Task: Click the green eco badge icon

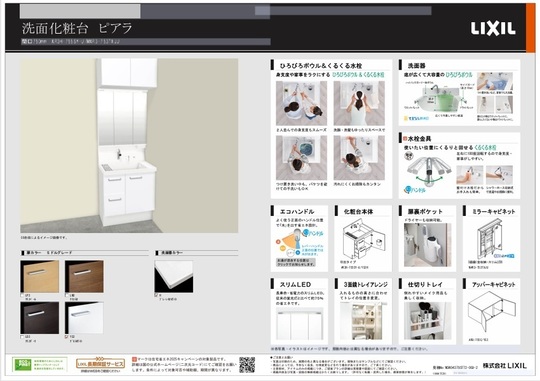Action: 22,364
